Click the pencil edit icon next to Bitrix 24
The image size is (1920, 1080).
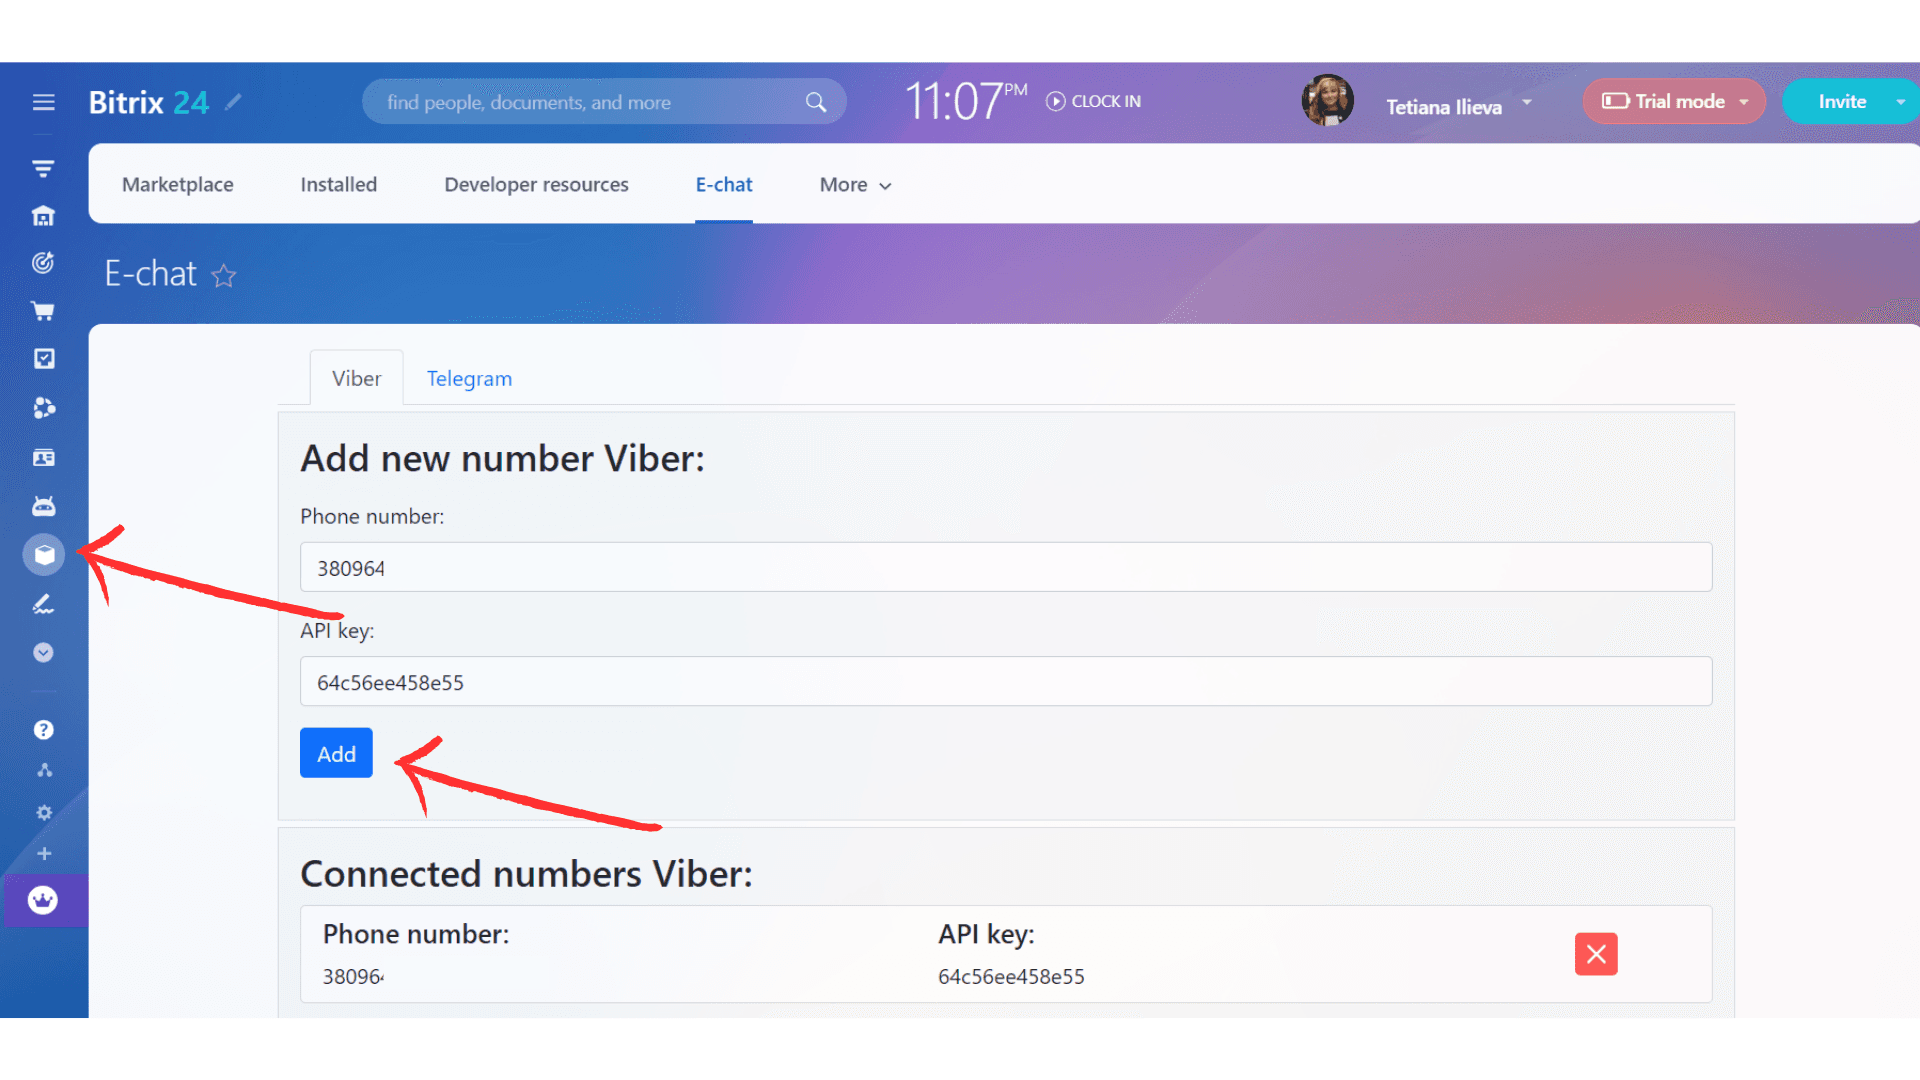click(x=233, y=102)
